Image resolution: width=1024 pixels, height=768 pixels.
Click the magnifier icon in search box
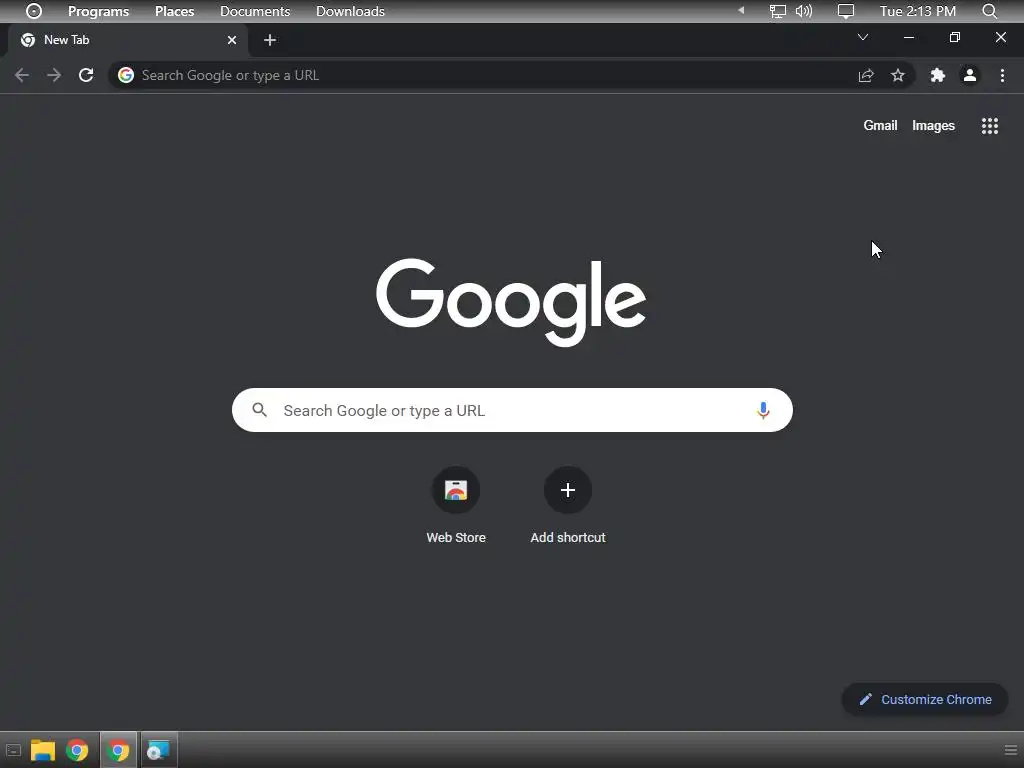point(259,410)
